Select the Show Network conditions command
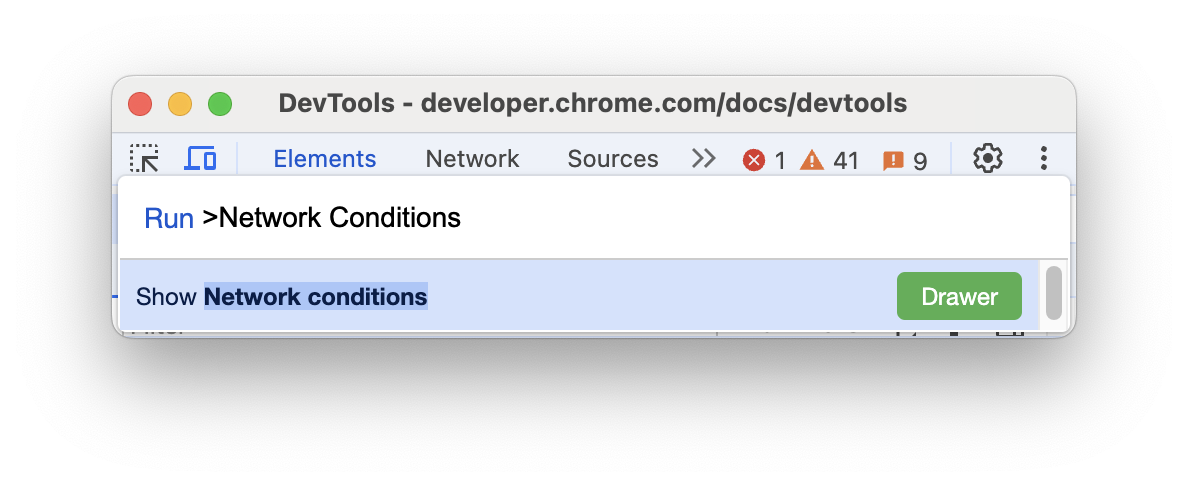Viewport: 1188px width, 486px height. pos(500,297)
